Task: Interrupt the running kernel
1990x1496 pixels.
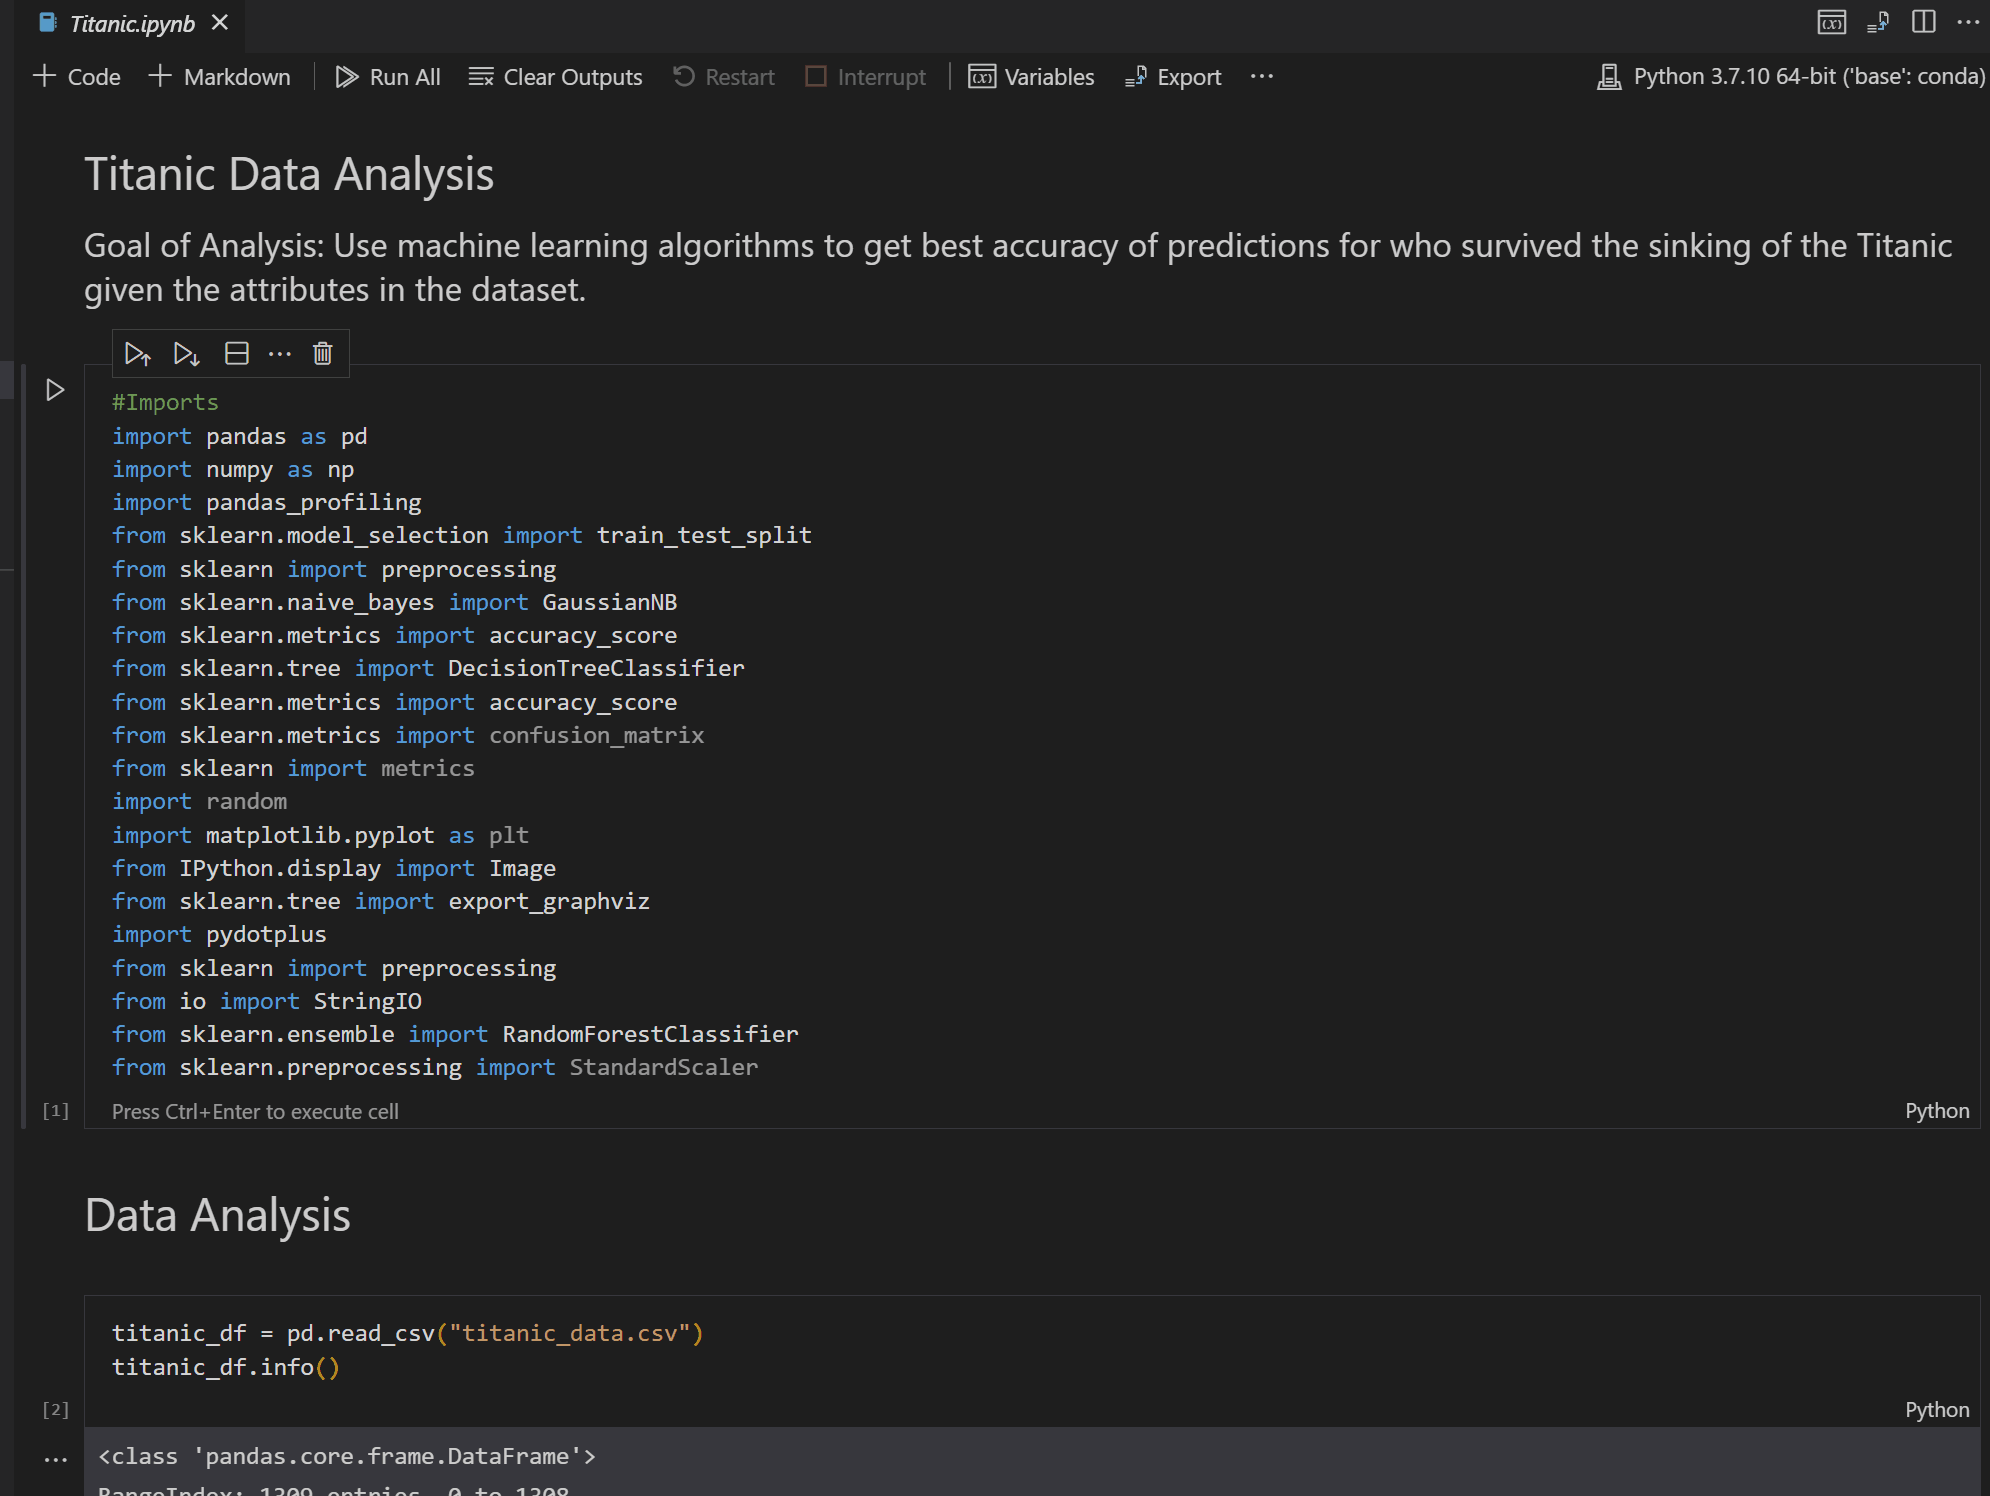Action: pos(866,77)
